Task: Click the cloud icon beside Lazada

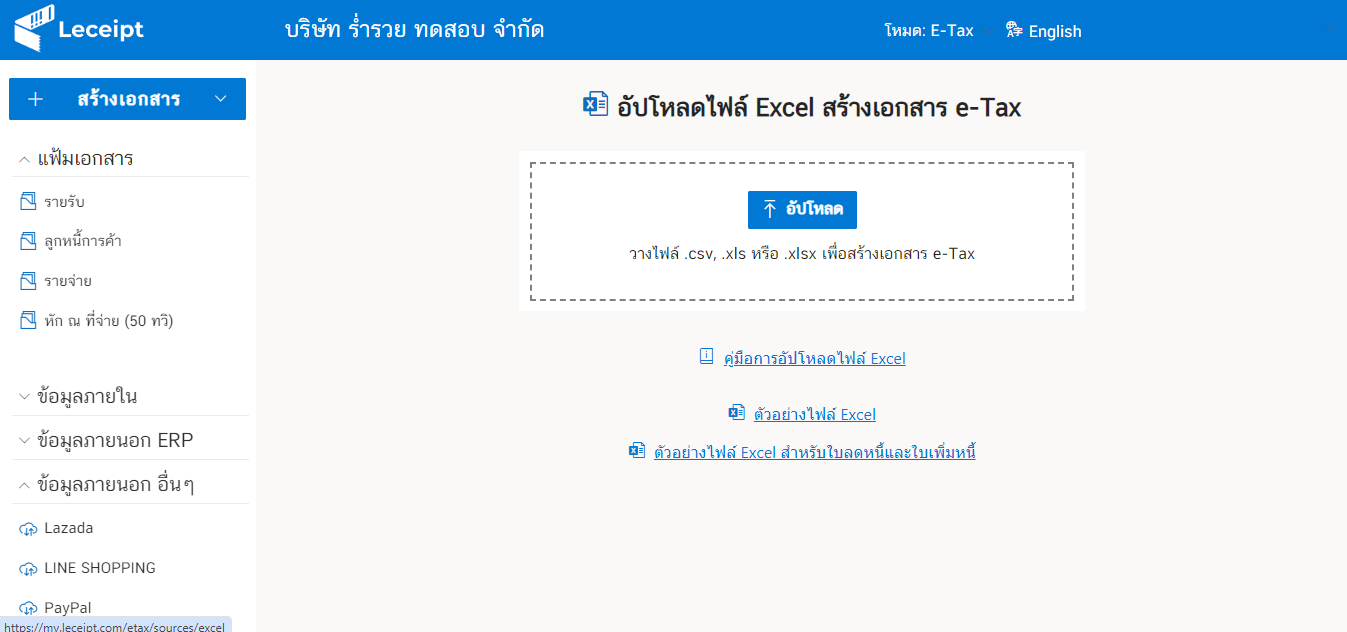Action: (x=27, y=527)
